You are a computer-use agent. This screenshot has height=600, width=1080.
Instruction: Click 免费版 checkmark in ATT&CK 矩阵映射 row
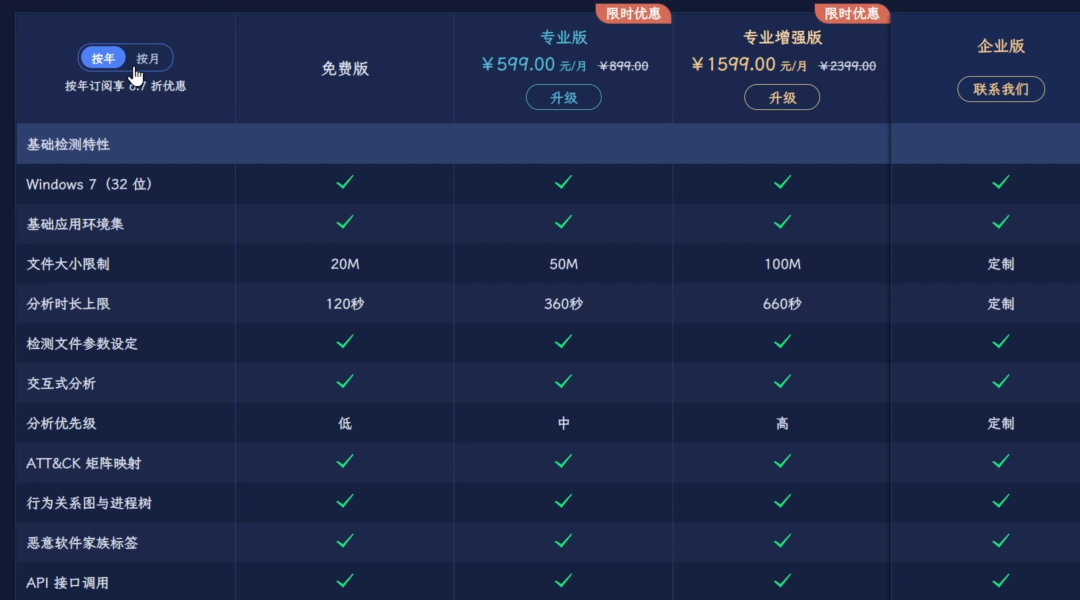pos(345,461)
